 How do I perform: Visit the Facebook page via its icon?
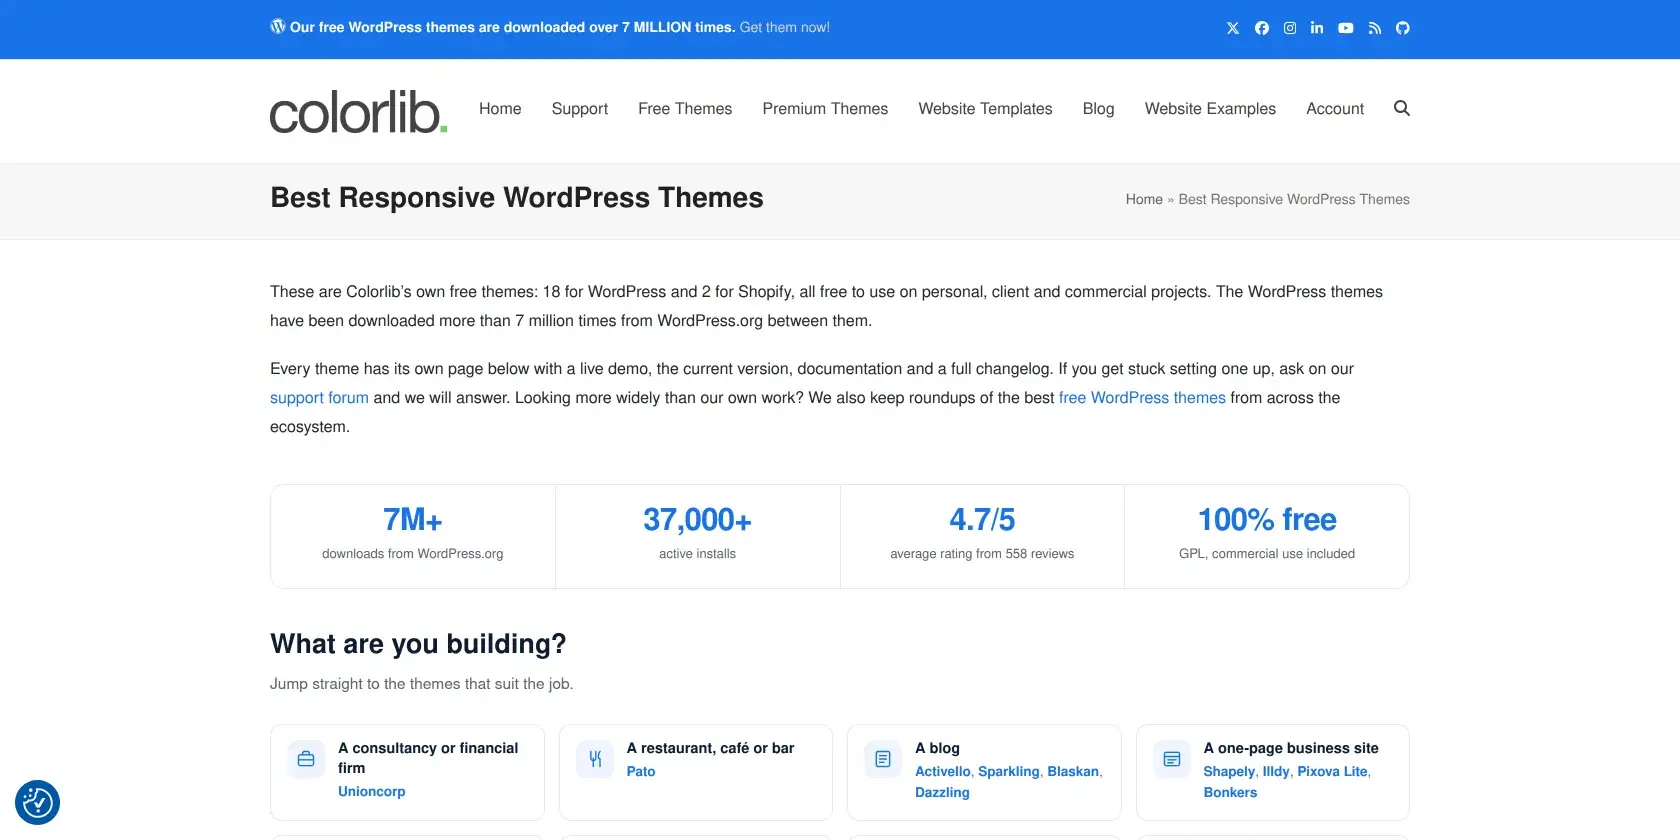pyautogui.click(x=1262, y=28)
